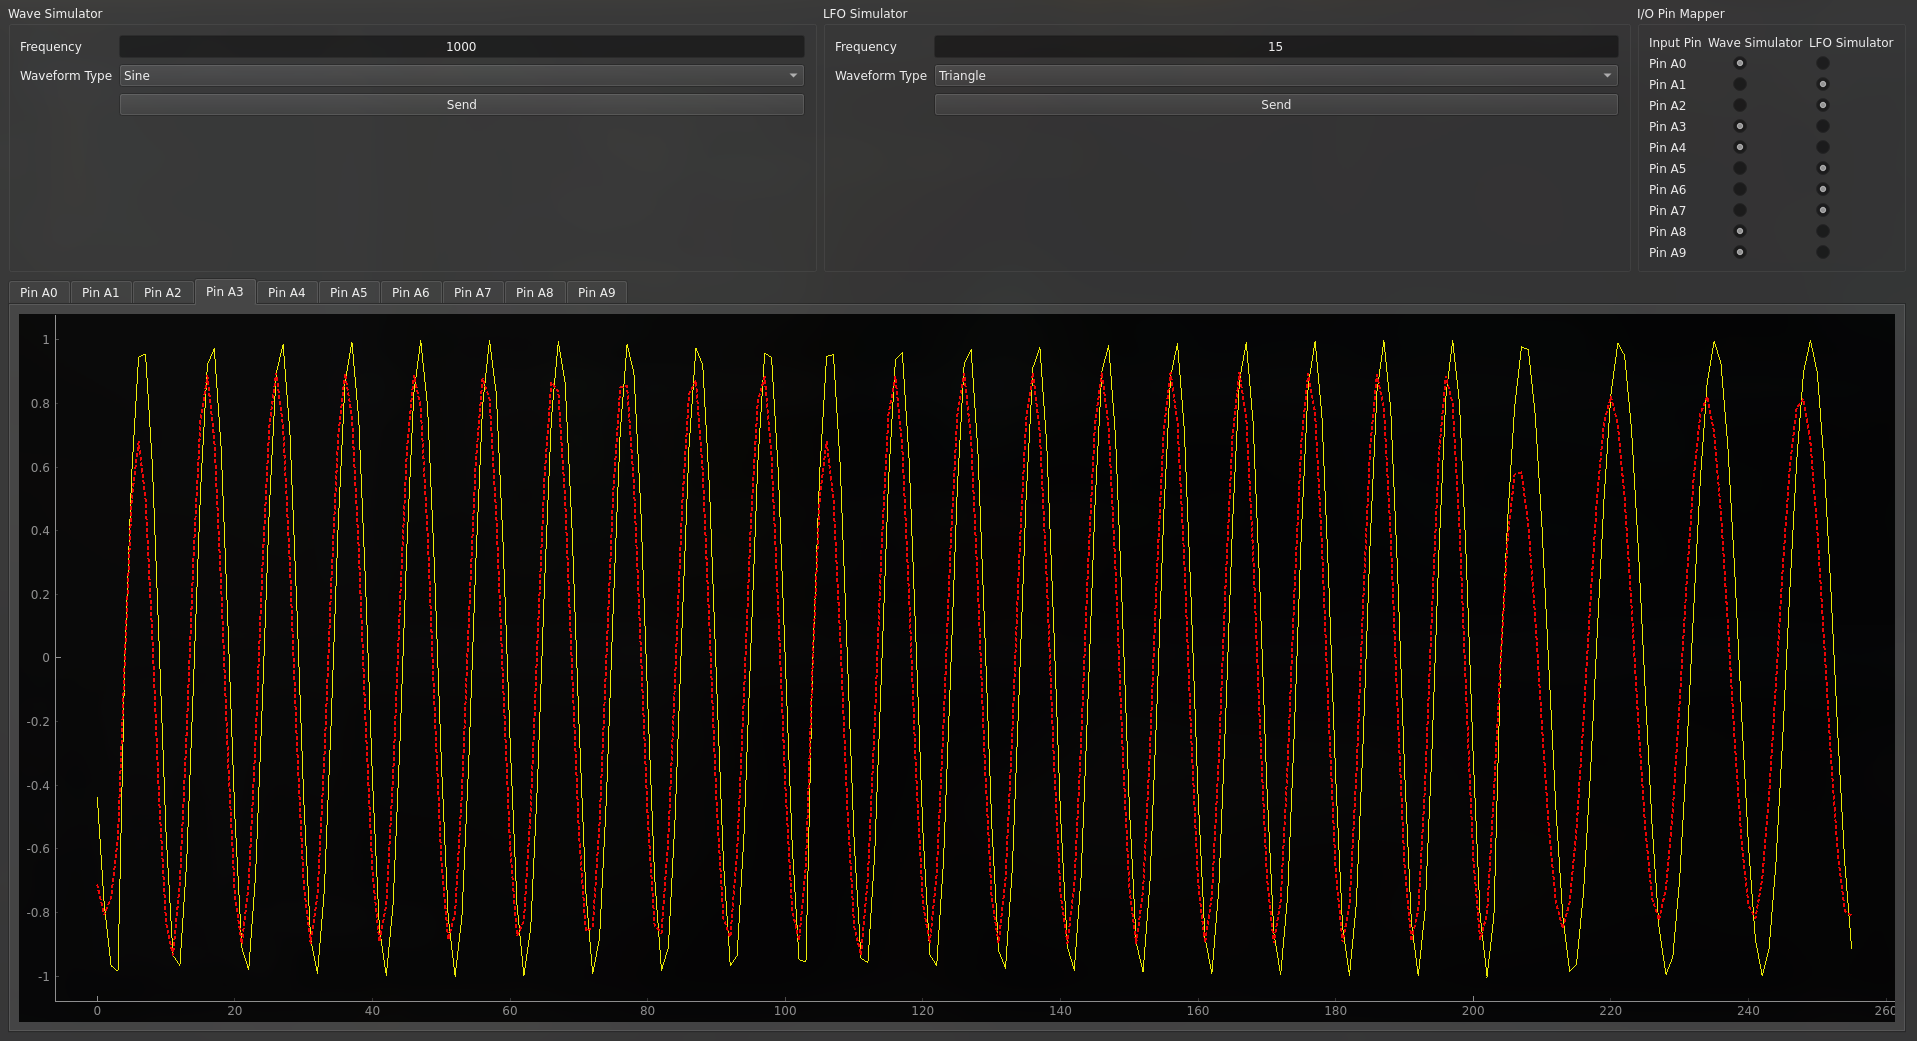This screenshot has height=1041, width=1917.
Task: Click Send button in LFO Simulator panel
Action: 1276,105
